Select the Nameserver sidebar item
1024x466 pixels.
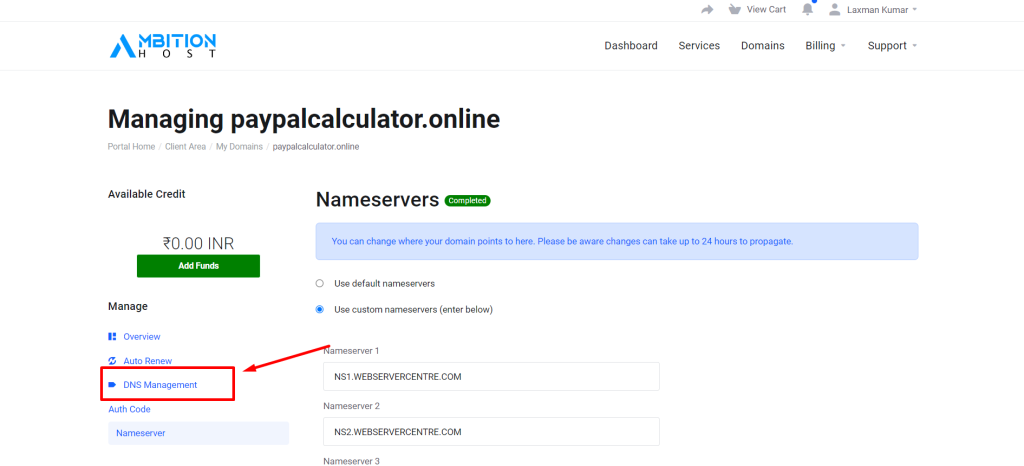(x=199, y=433)
